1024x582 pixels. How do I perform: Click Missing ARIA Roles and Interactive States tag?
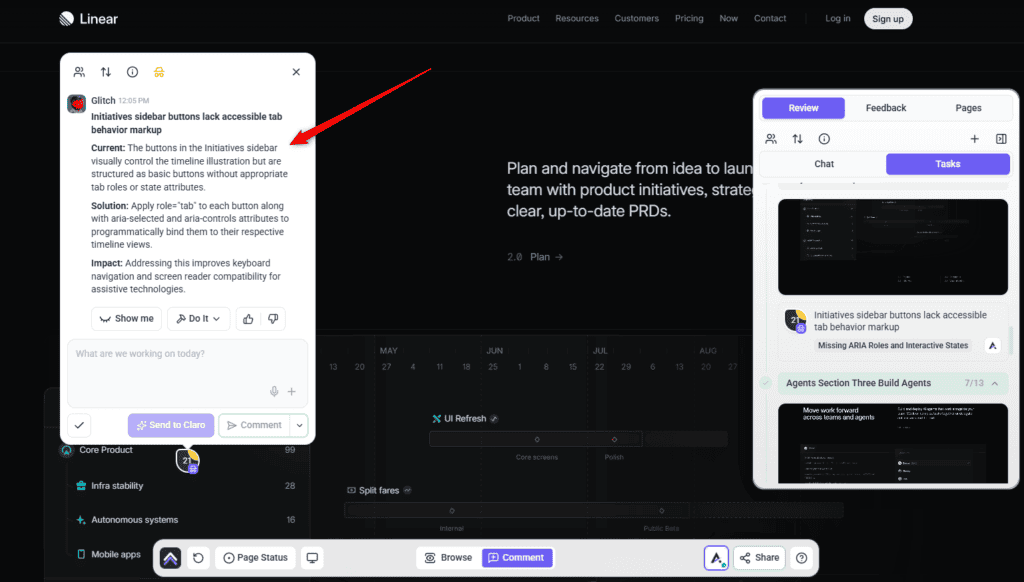(x=893, y=346)
